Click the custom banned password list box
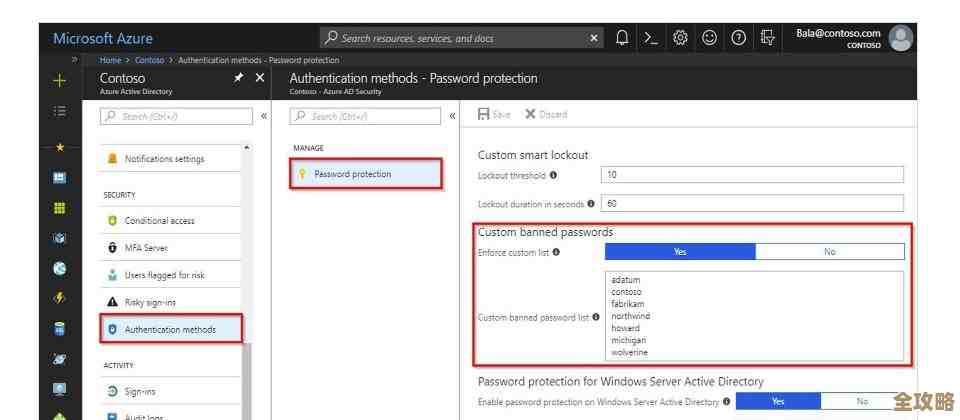Screen dimensions: 960x420 754,316
